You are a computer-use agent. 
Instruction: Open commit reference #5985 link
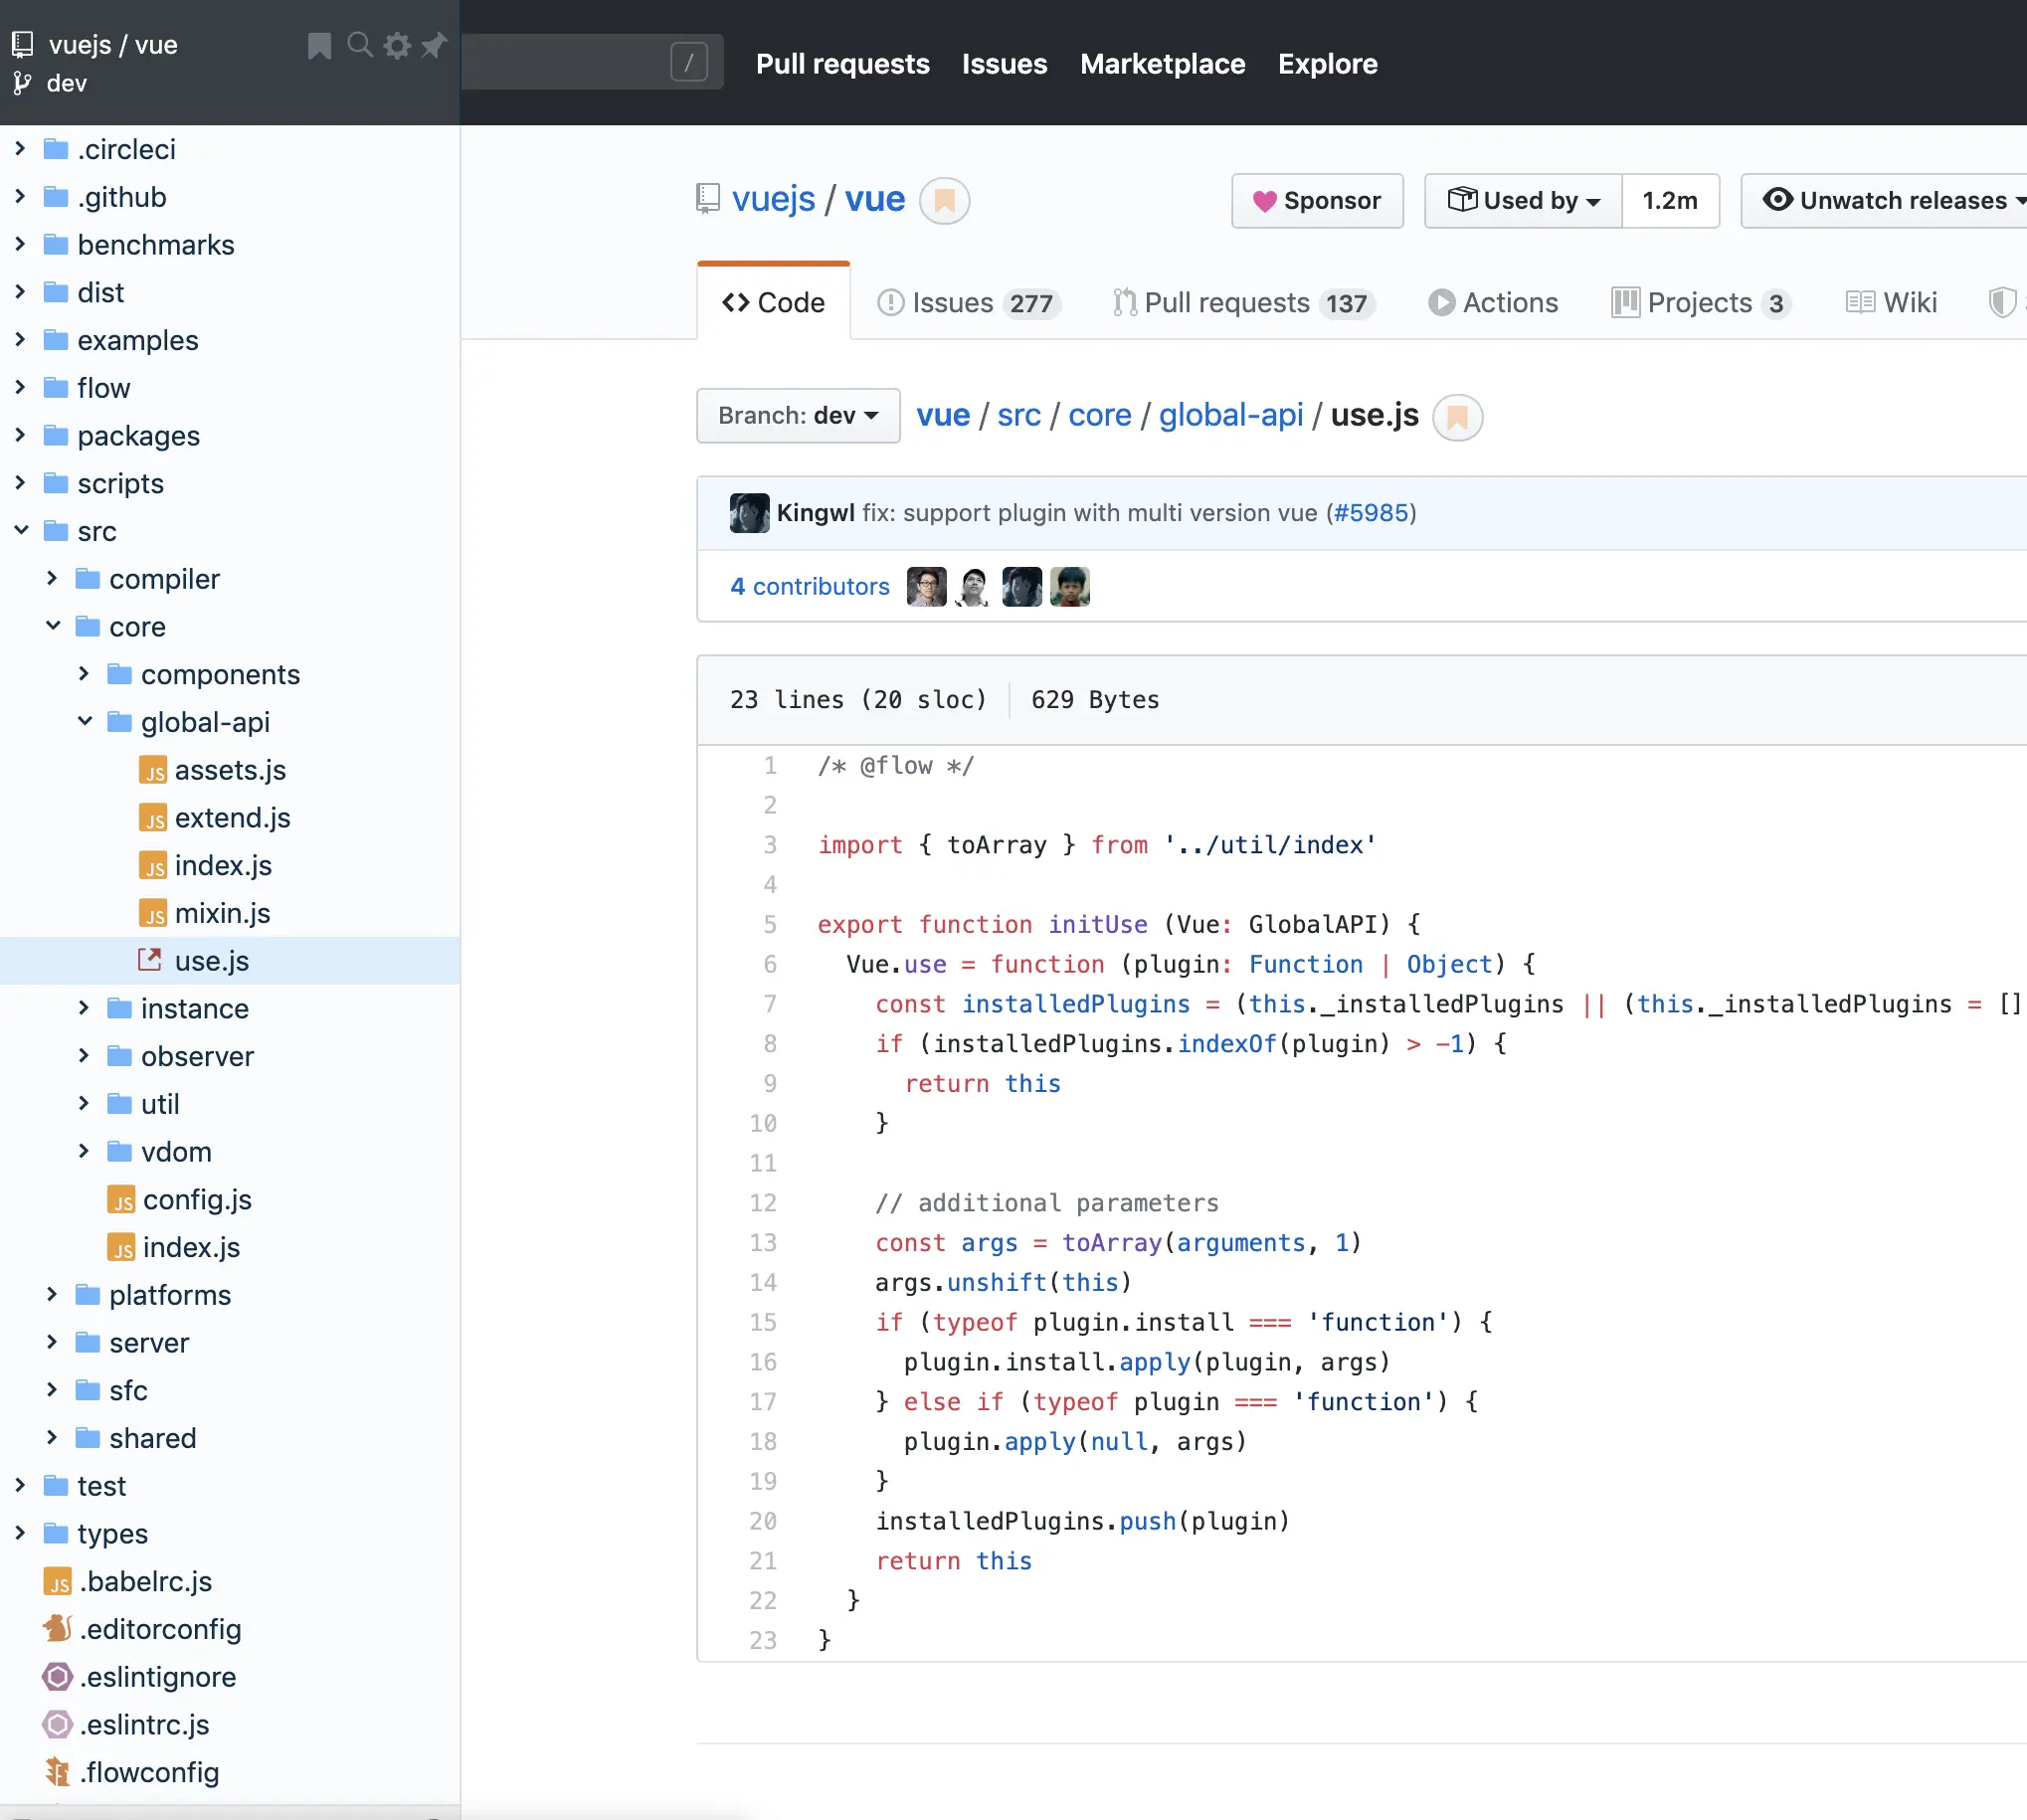[x=1370, y=513]
